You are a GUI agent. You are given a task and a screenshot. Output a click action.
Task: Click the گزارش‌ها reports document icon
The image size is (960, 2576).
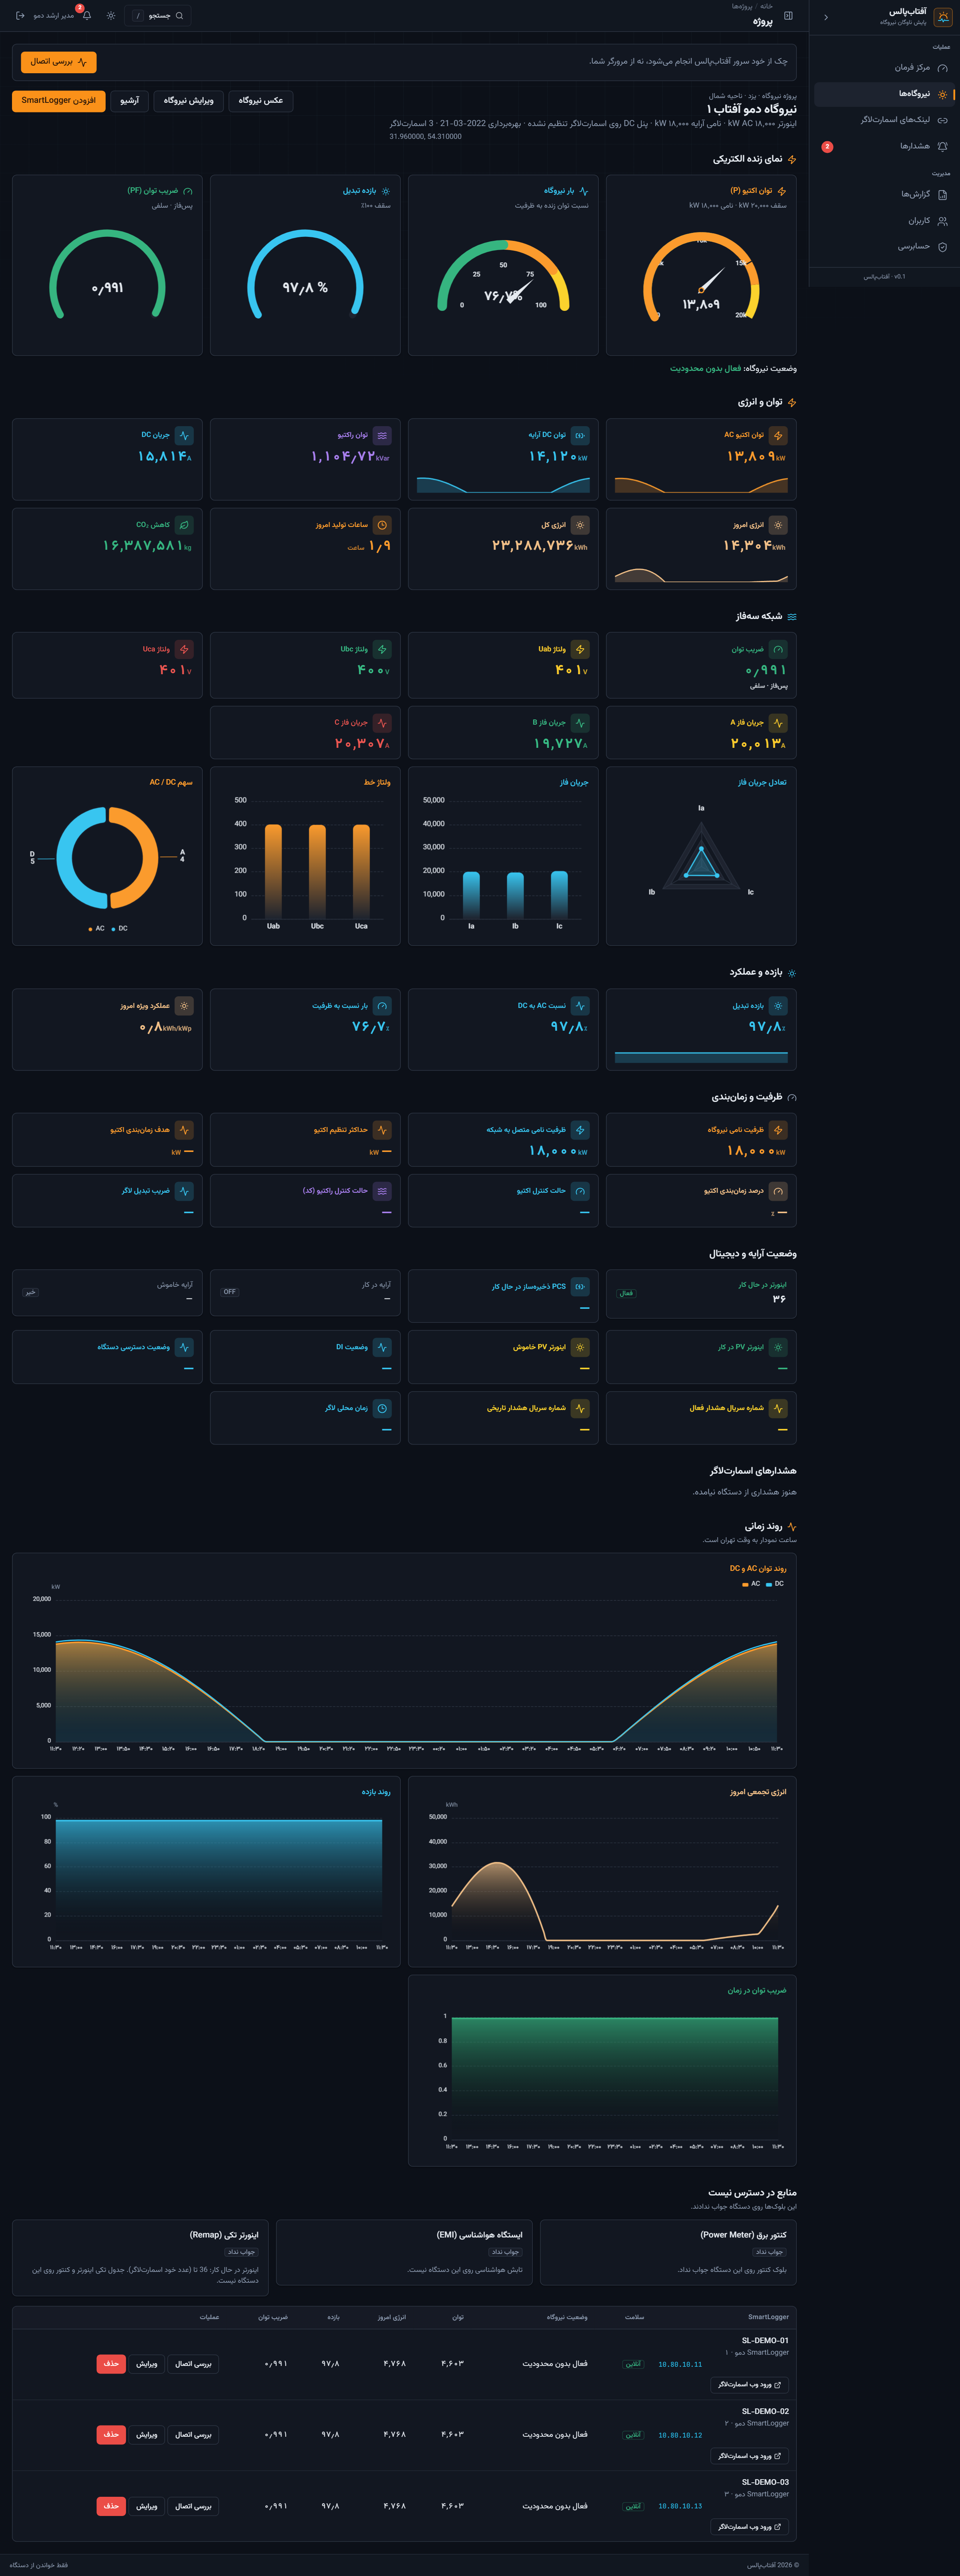[942, 195]
